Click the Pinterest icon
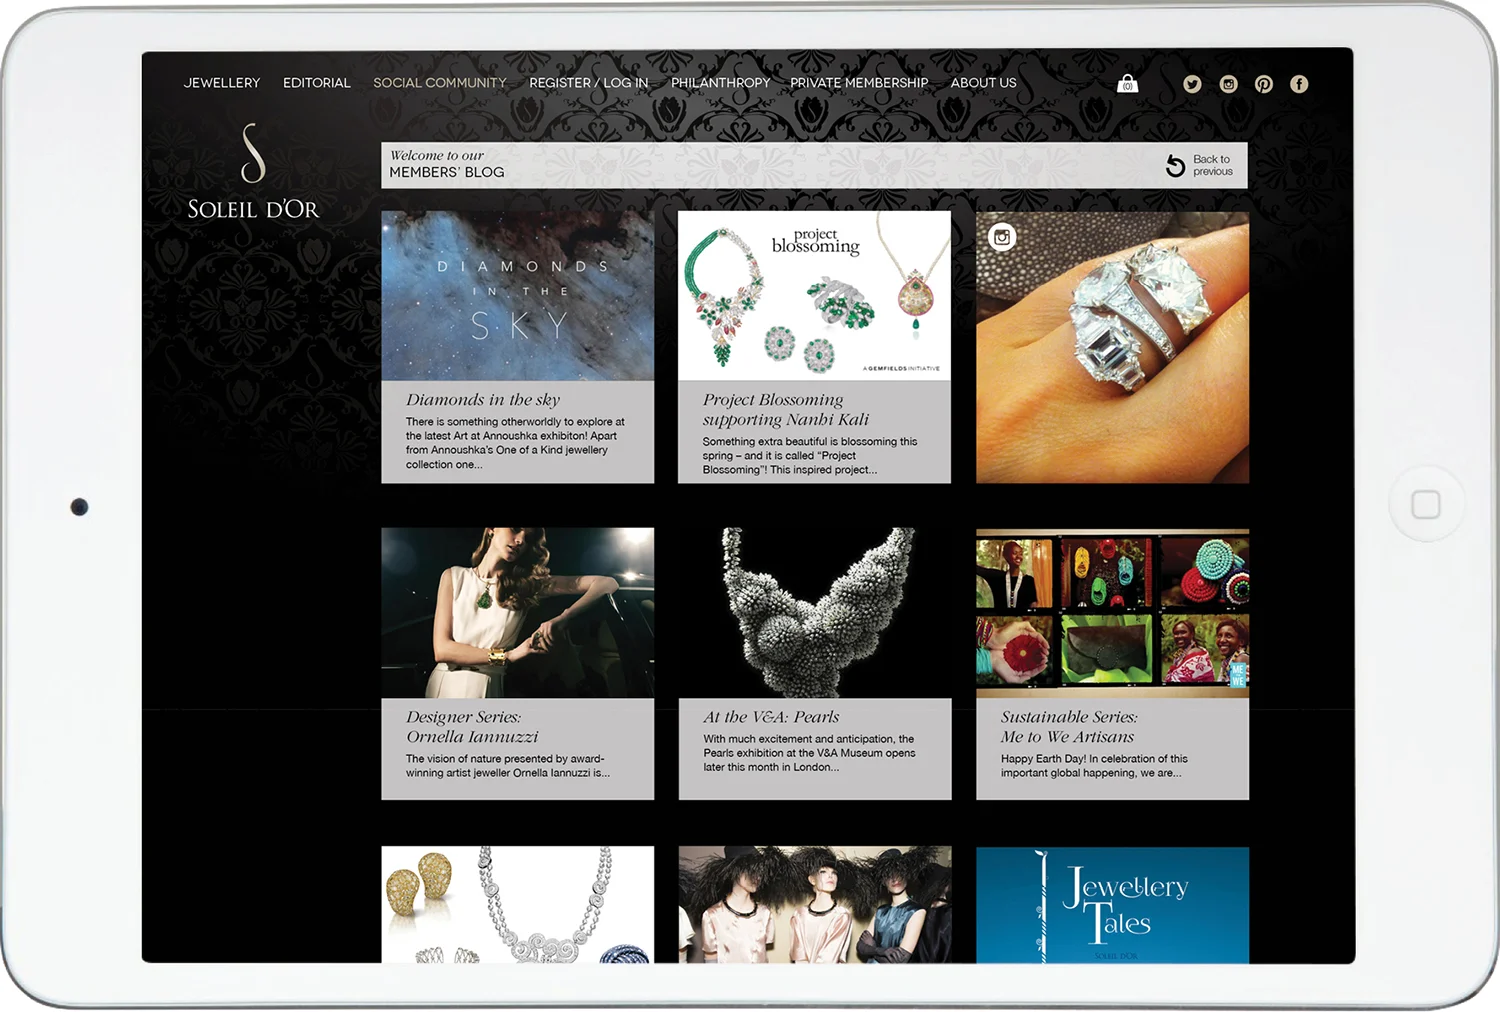 1263,84
